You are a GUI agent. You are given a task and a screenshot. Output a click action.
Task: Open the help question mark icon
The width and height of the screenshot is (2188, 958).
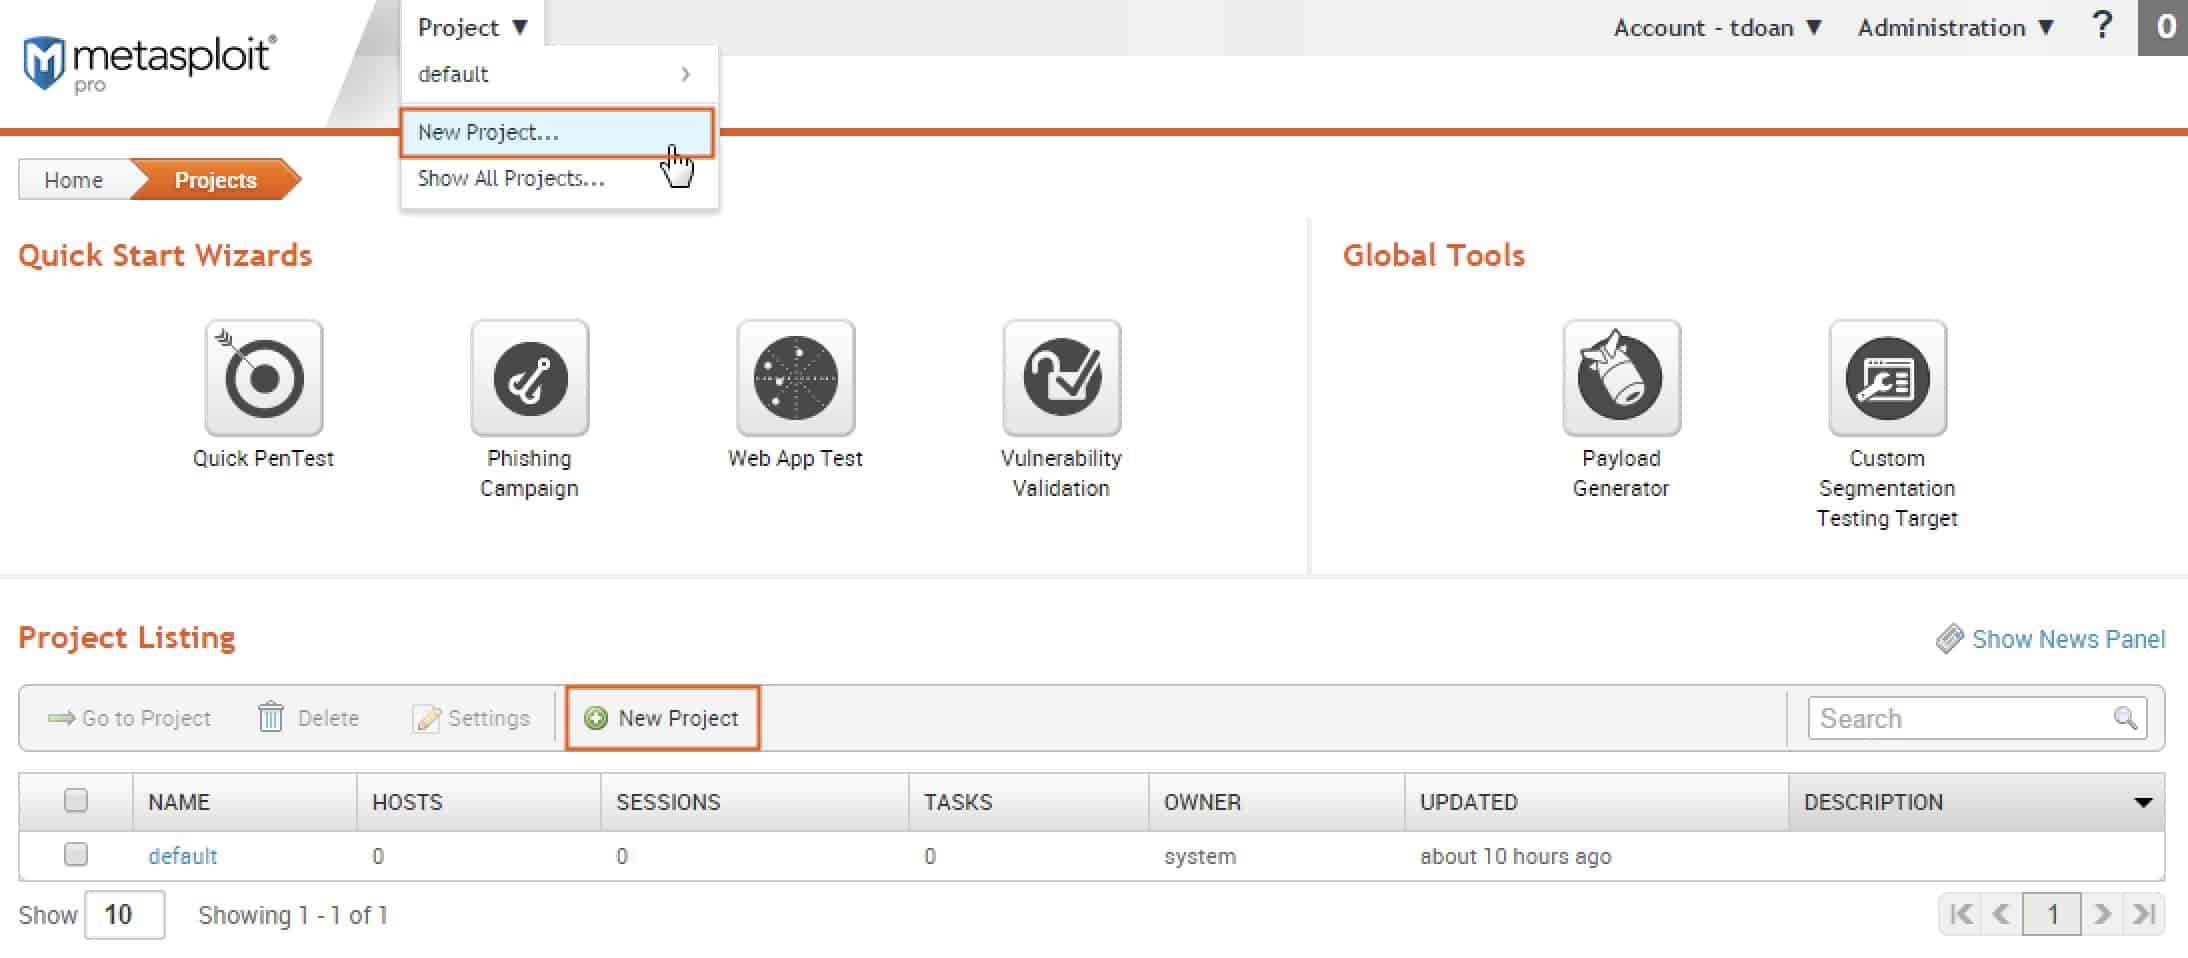[x=2102, y=26]
